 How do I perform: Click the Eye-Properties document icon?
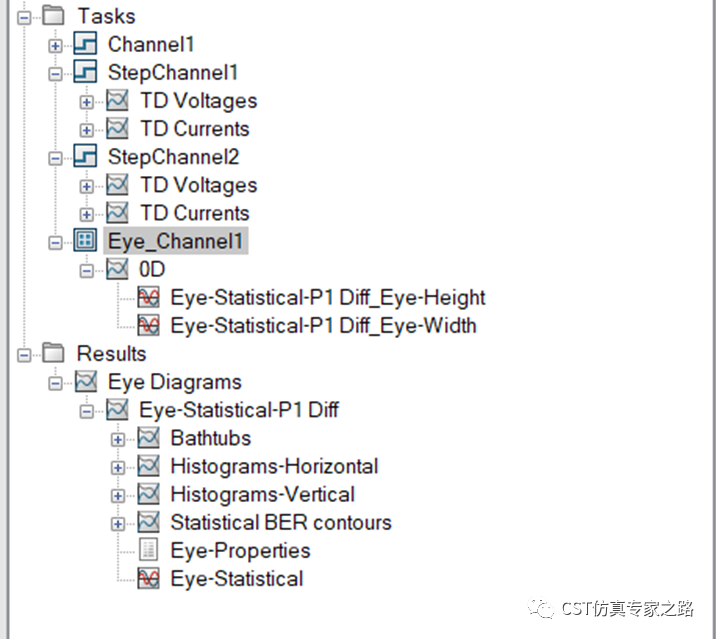coord(148,551)
